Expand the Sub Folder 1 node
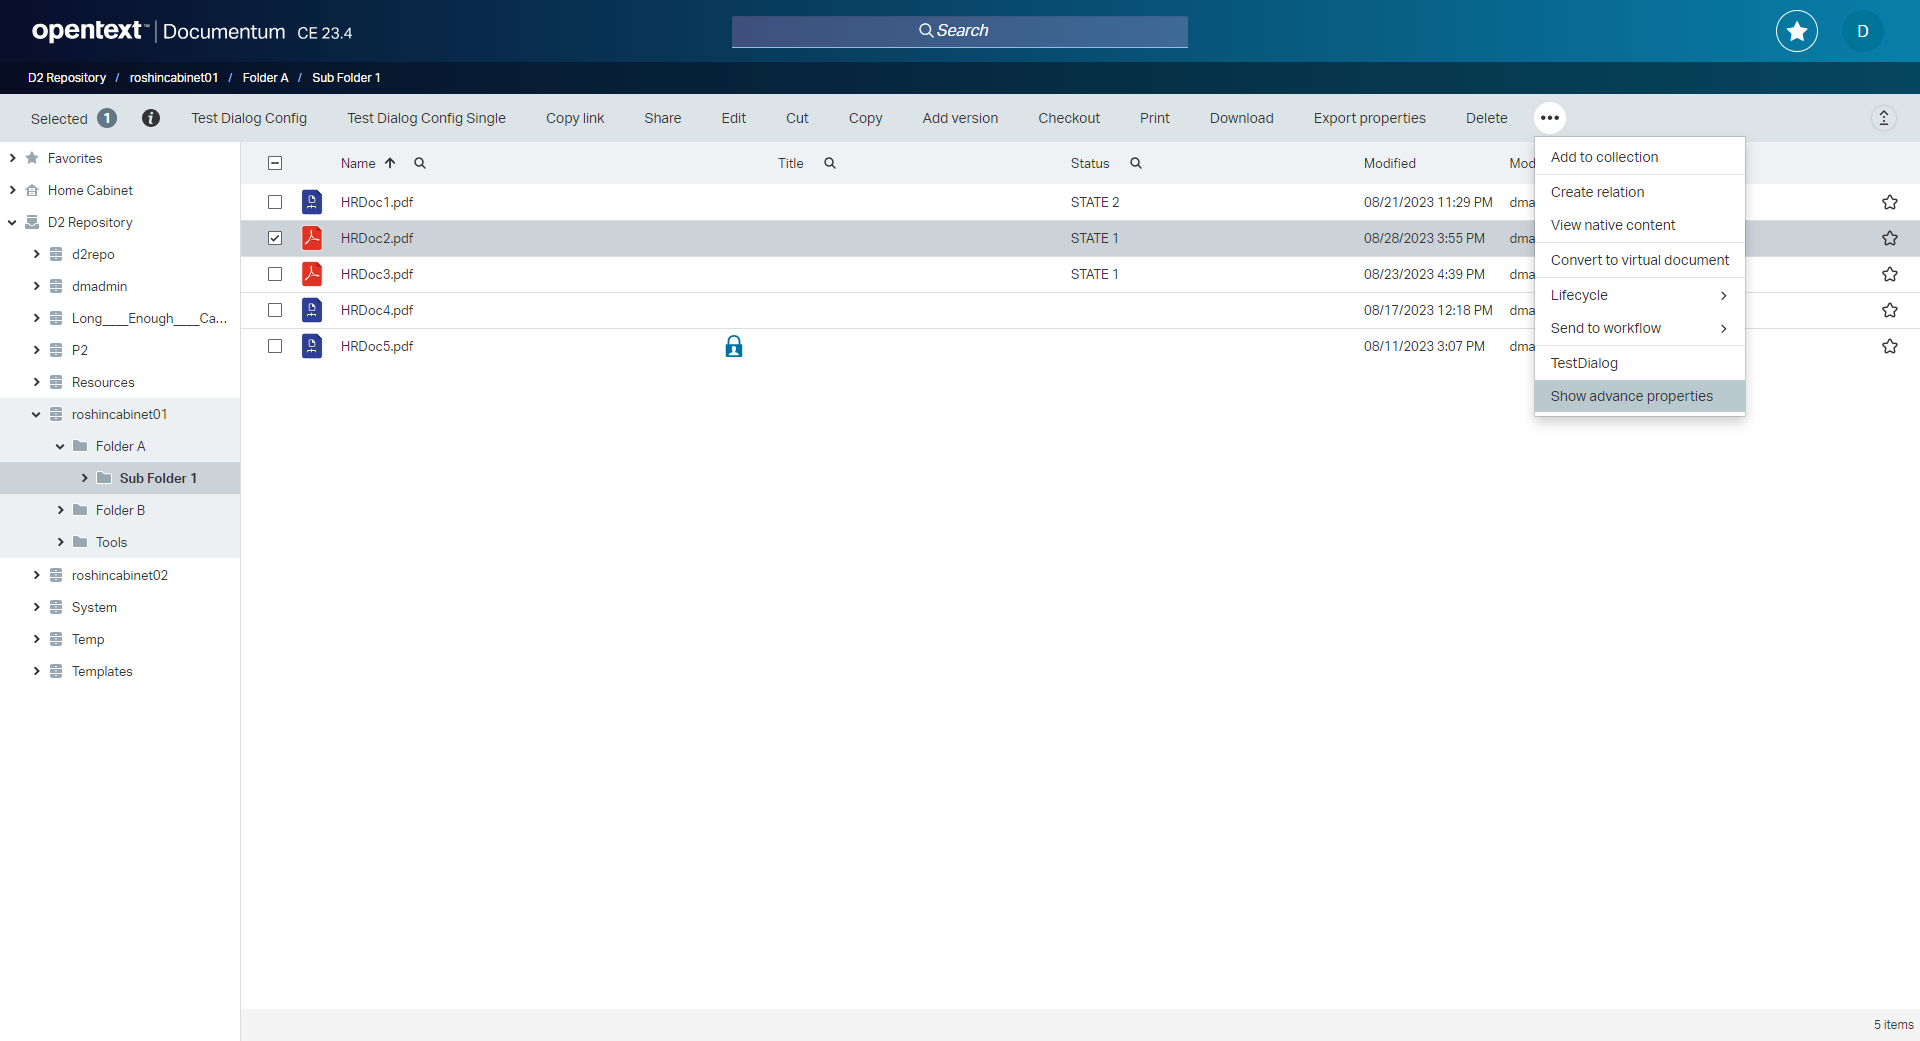Screen dimensions: 1920x1041 point(84,478)
